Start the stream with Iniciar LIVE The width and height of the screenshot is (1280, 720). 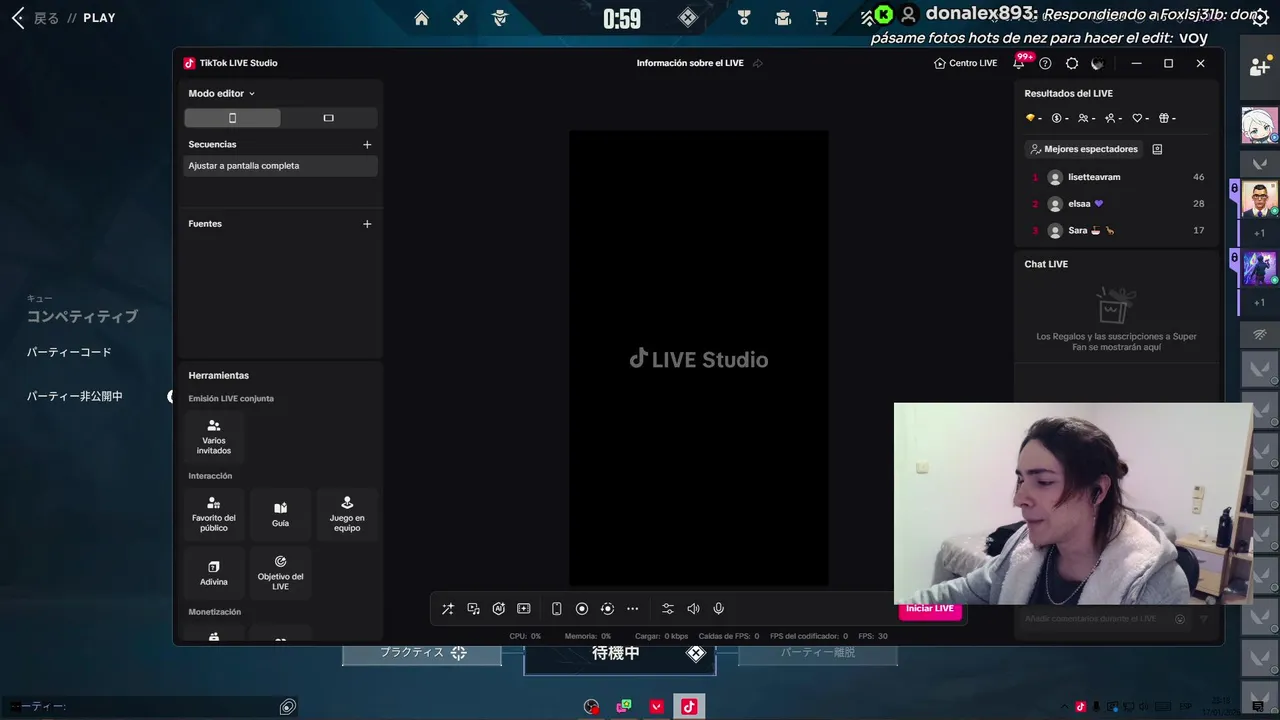pyautogui.click(x=930, y=609)
